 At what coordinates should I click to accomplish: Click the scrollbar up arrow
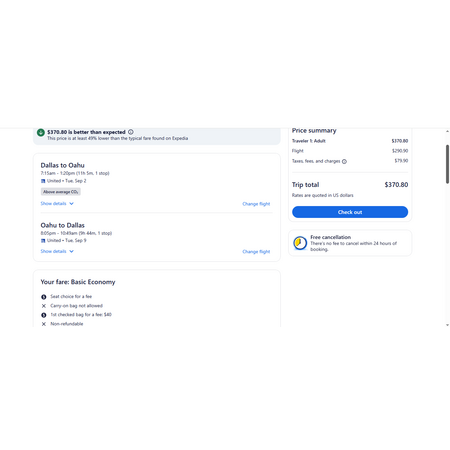point(447,131)
